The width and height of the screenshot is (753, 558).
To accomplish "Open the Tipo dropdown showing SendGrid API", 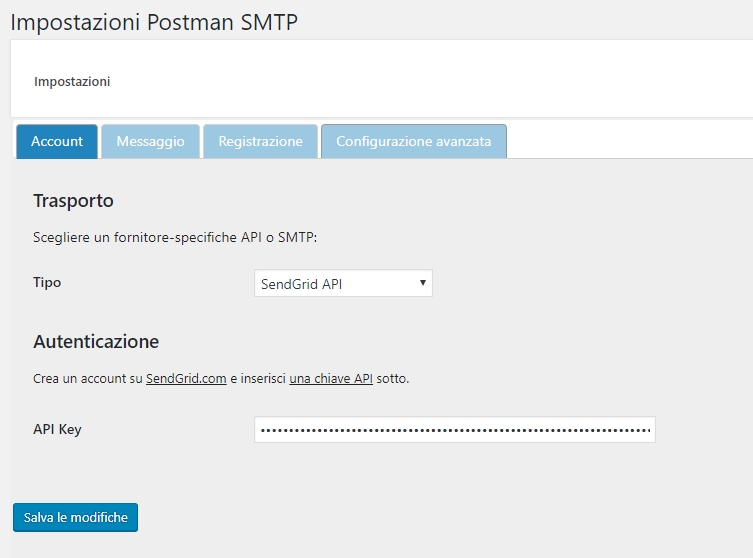I will pos(343,283).
